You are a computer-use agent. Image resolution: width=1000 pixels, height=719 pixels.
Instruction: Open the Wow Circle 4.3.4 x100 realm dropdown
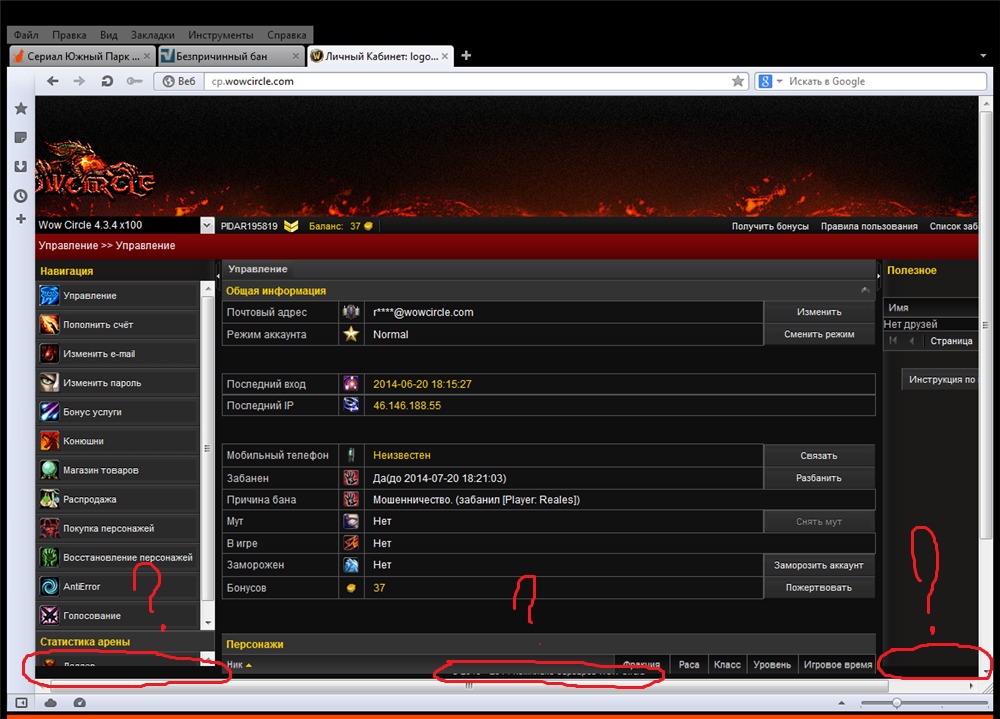point(207,225)
